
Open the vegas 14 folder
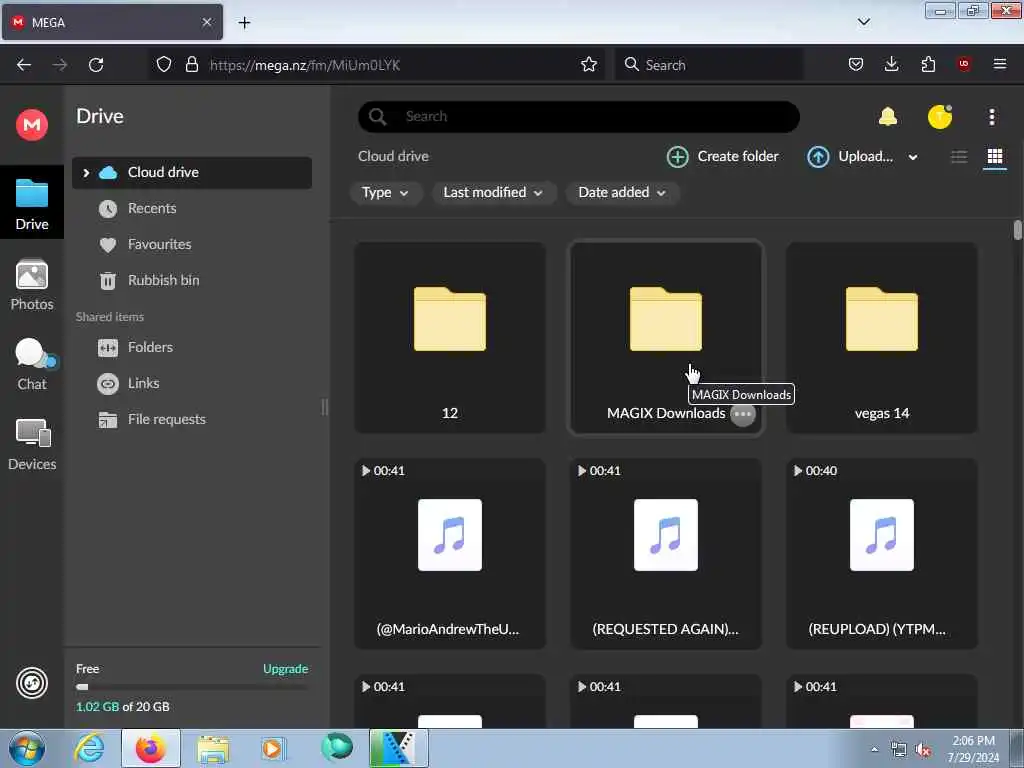coord(882,338)
